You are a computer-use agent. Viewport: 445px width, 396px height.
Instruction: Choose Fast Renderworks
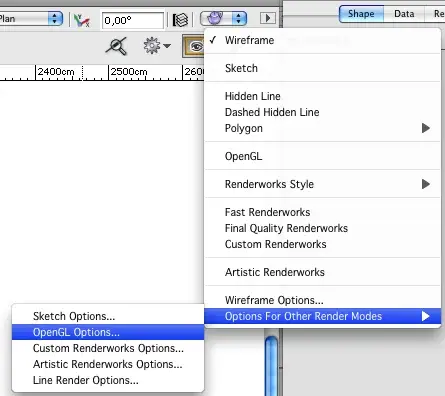coord(322,212)
